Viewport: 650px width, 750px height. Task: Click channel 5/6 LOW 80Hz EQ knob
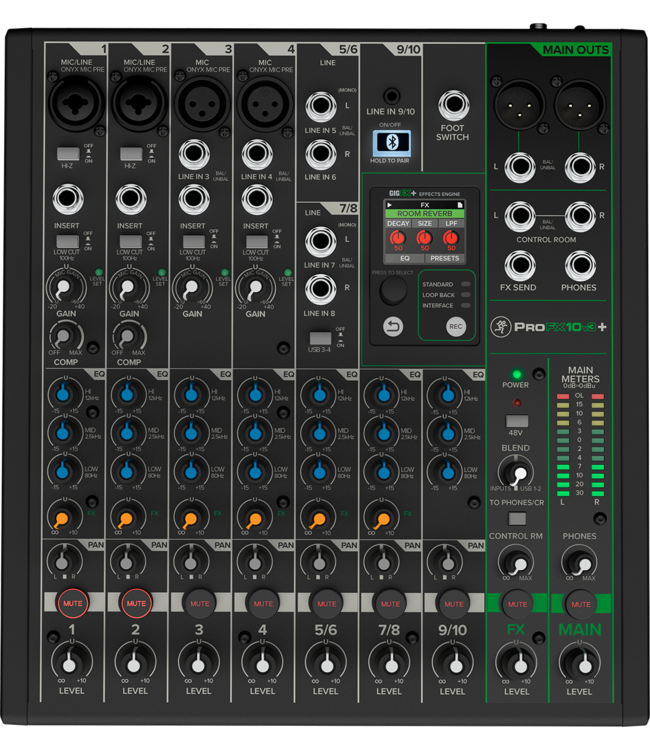319,472
